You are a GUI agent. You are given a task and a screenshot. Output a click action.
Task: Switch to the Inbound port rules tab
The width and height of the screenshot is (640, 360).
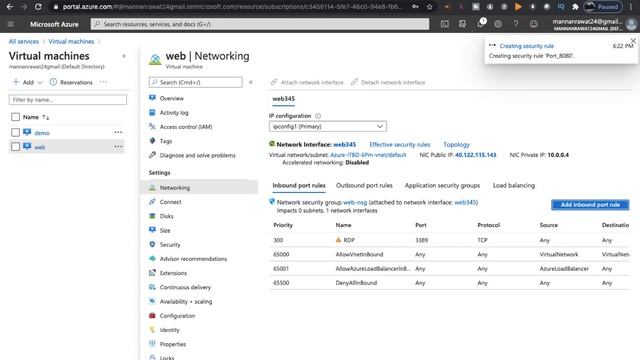299,185
